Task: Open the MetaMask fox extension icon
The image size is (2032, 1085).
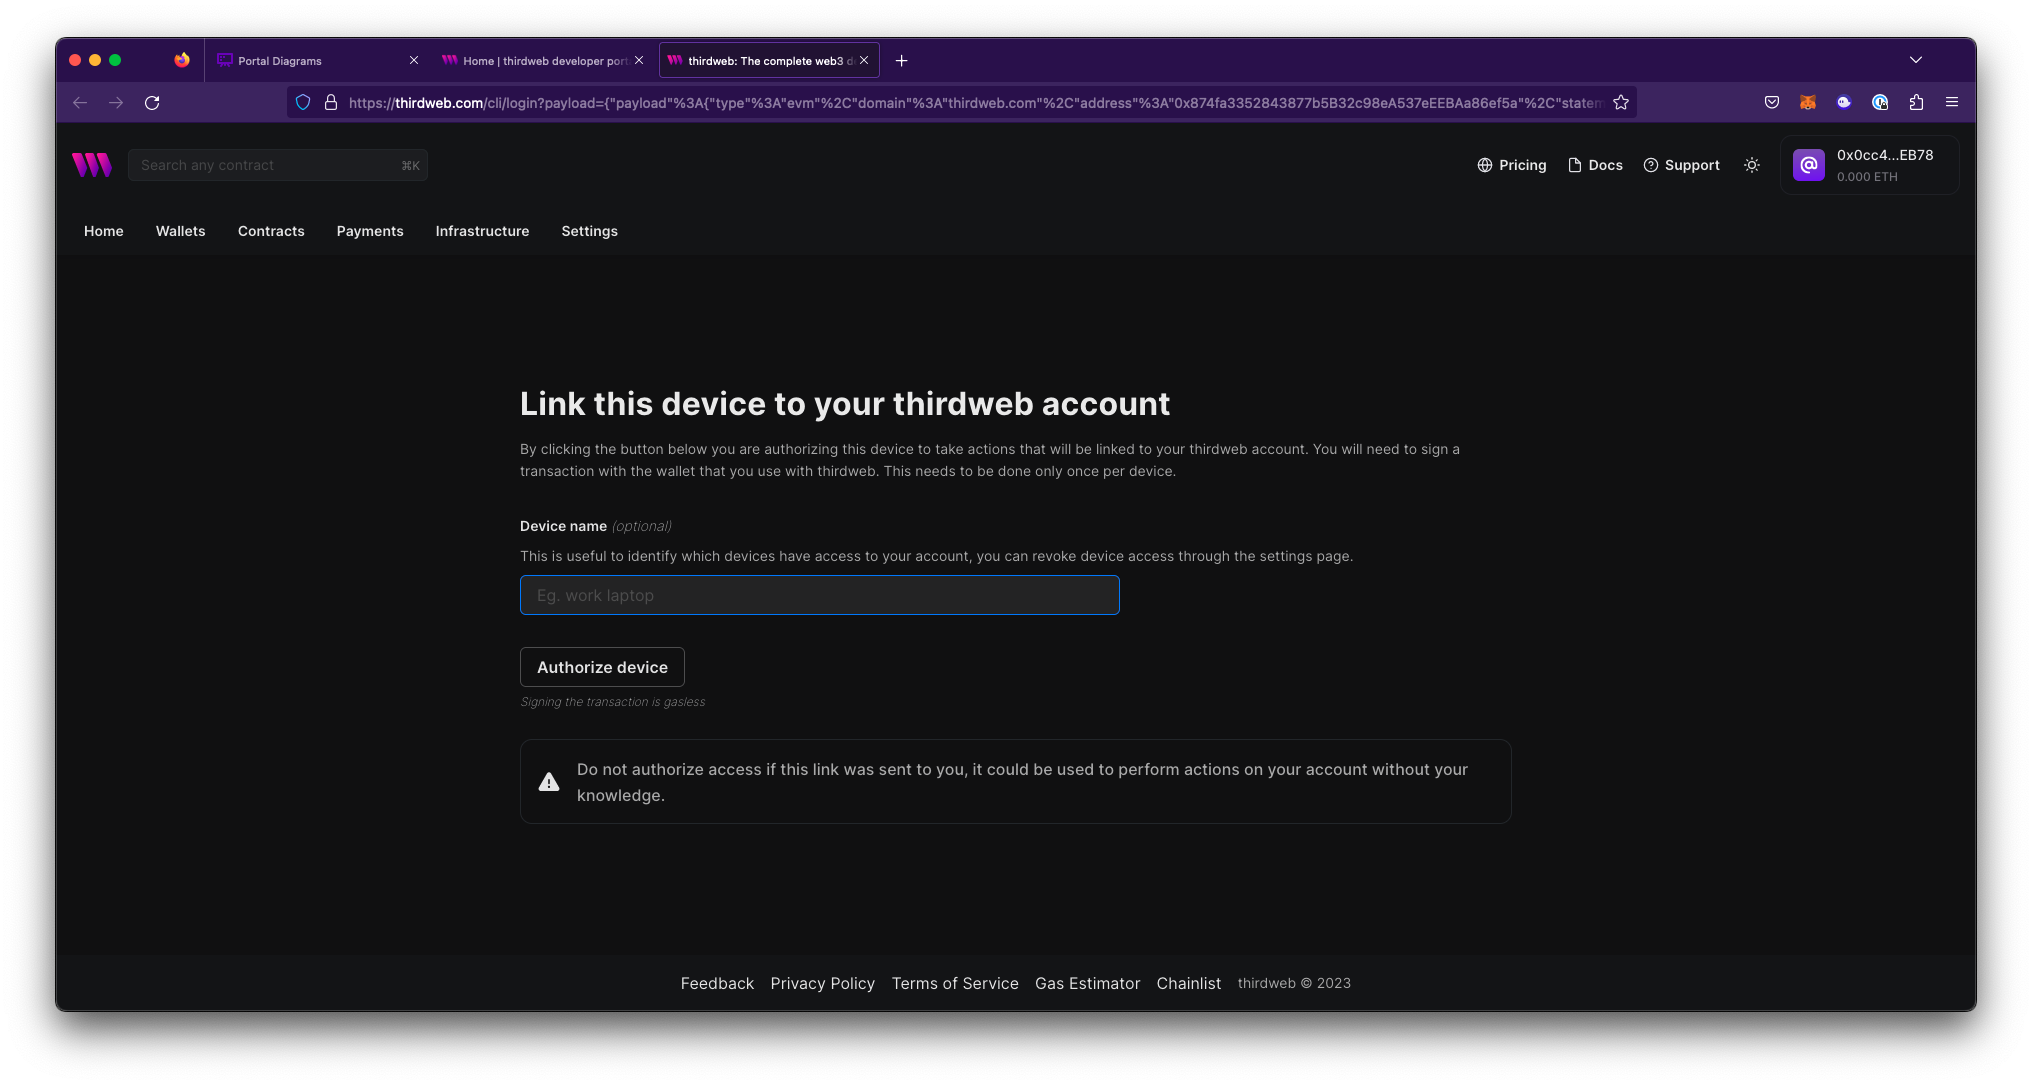Action: [1807, 102]
